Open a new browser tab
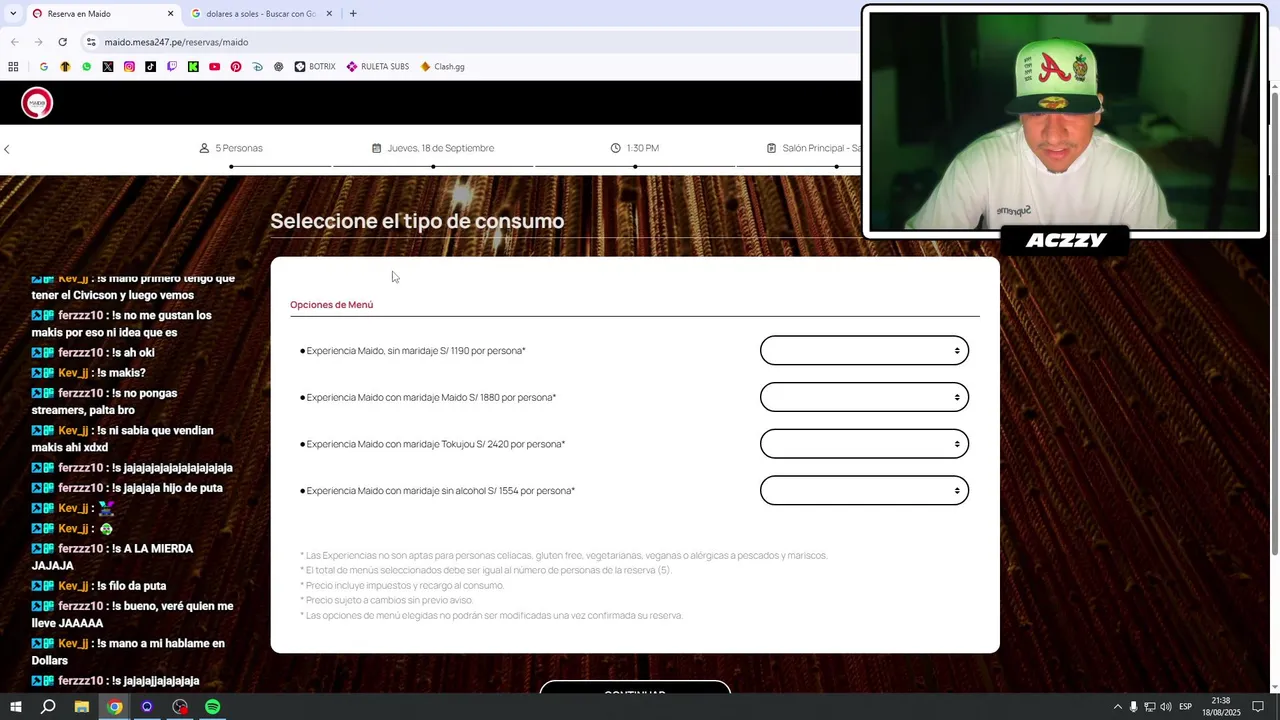This screenshot has width=1280, height=720. pyautogui.click(x=353, y=14)
